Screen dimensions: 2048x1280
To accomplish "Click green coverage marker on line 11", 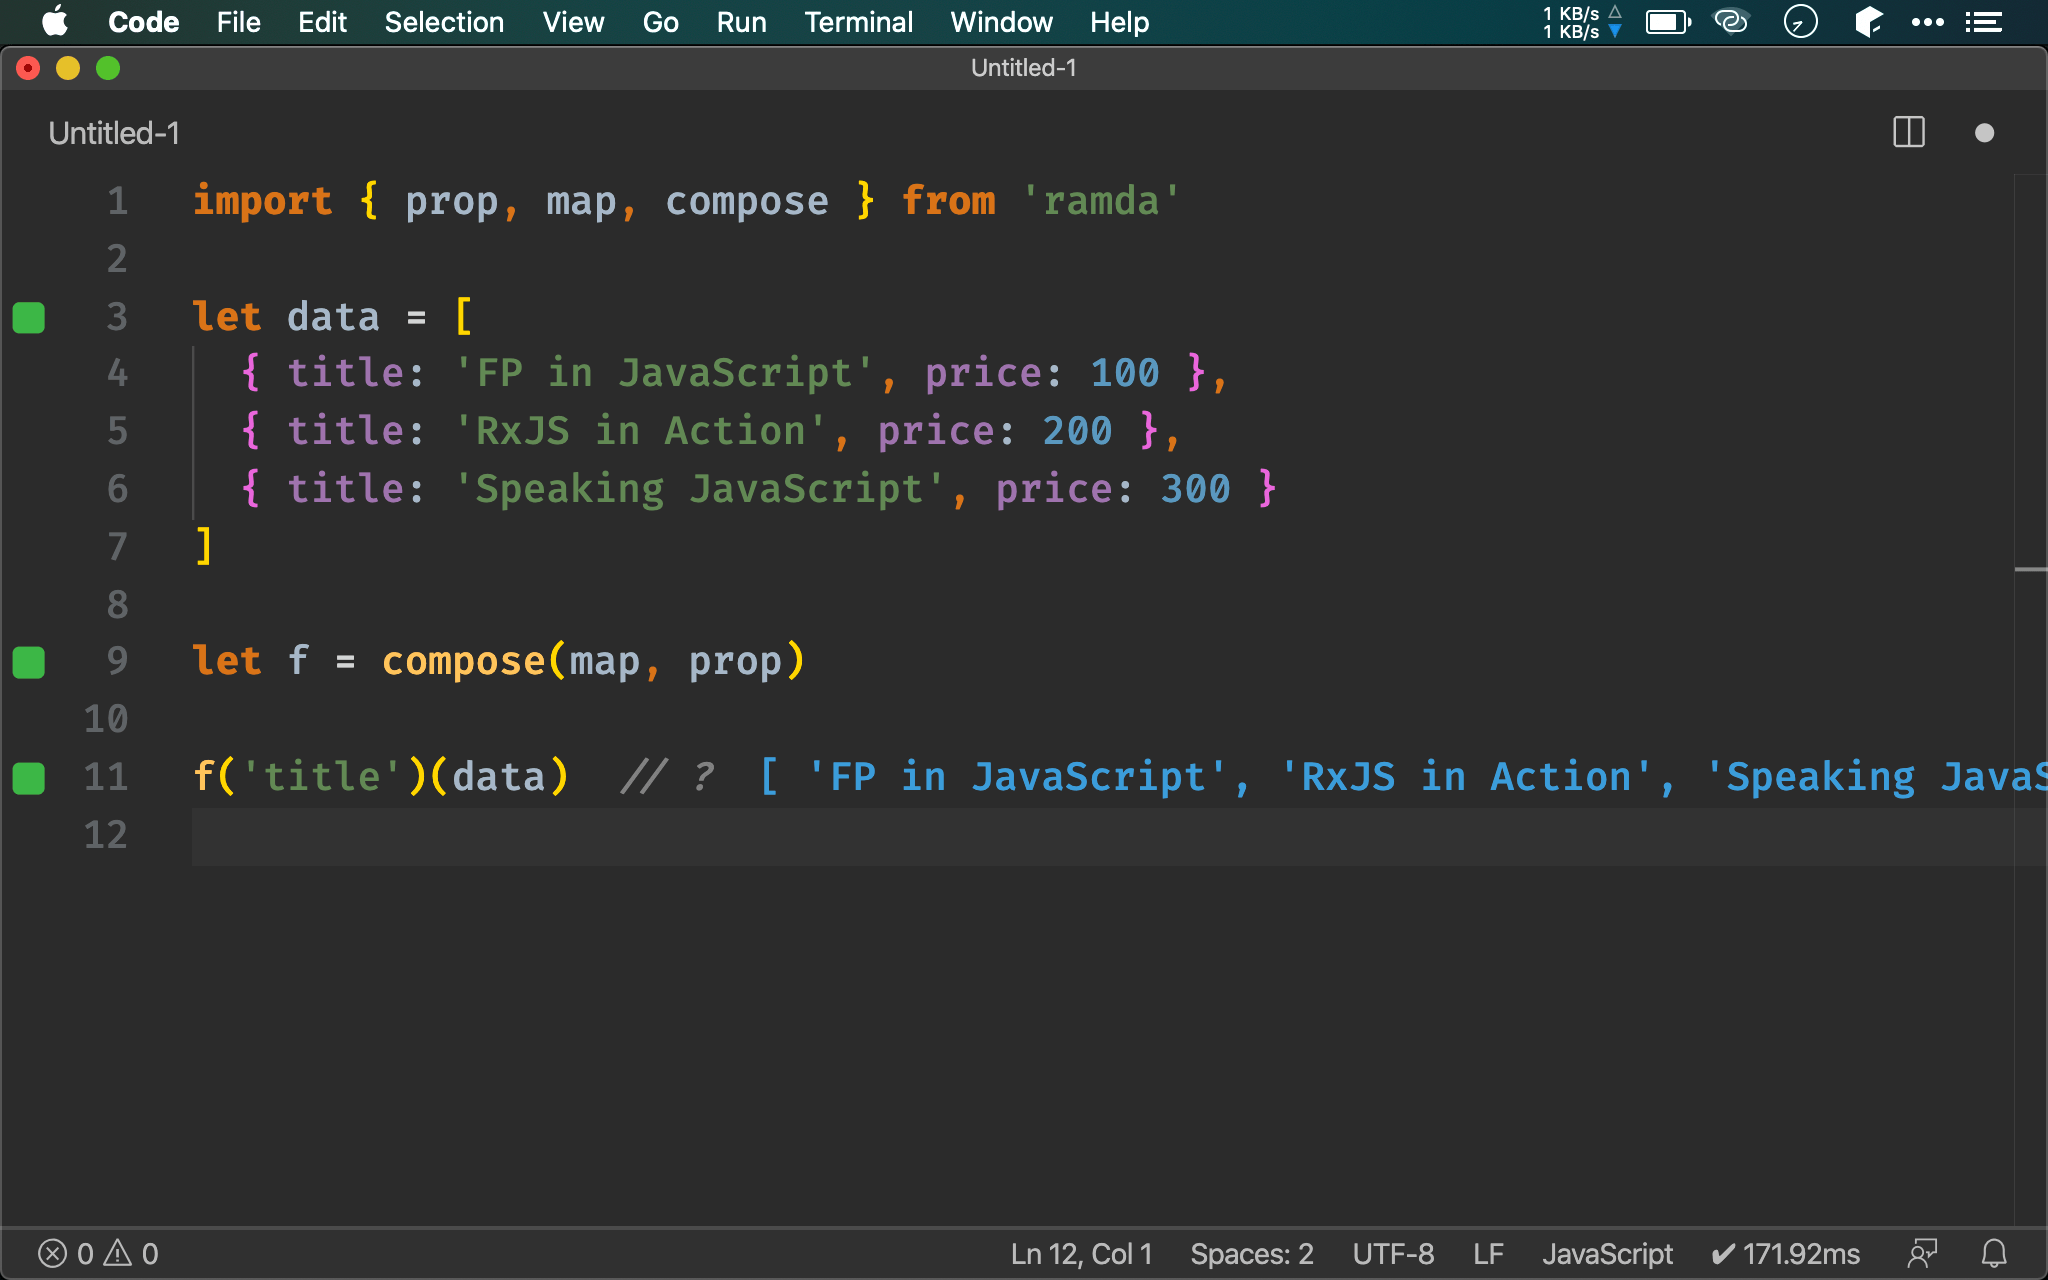I will point(29,777).
